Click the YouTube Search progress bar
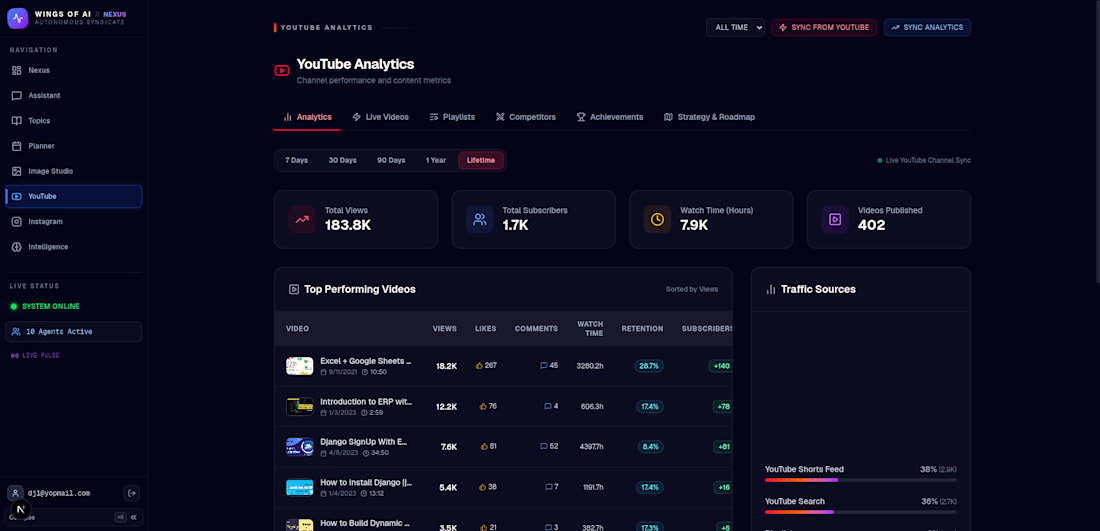This screenshot has width=1100, height=531. point(861,512)
